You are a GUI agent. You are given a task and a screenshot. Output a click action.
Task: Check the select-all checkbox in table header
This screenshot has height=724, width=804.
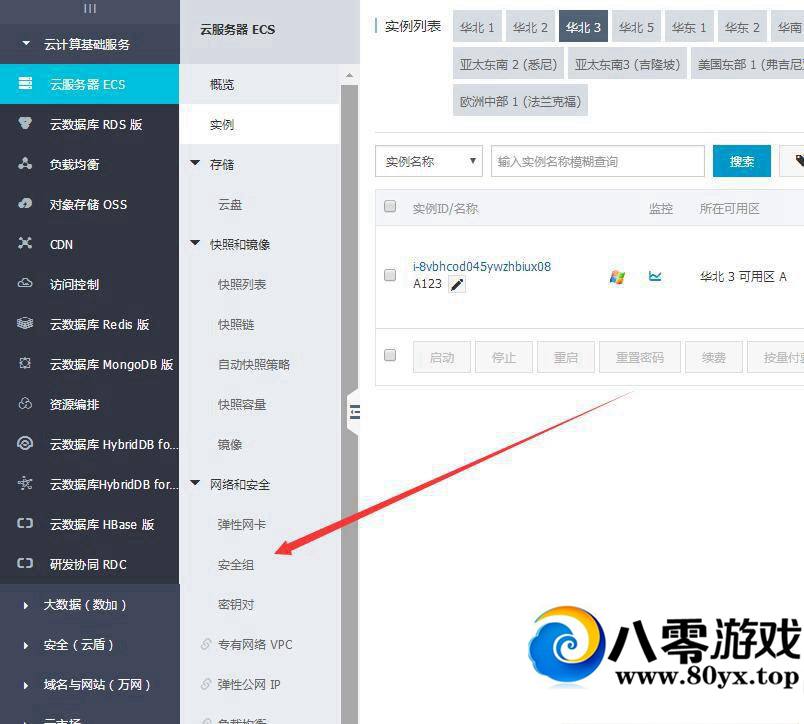click(390, 207)
